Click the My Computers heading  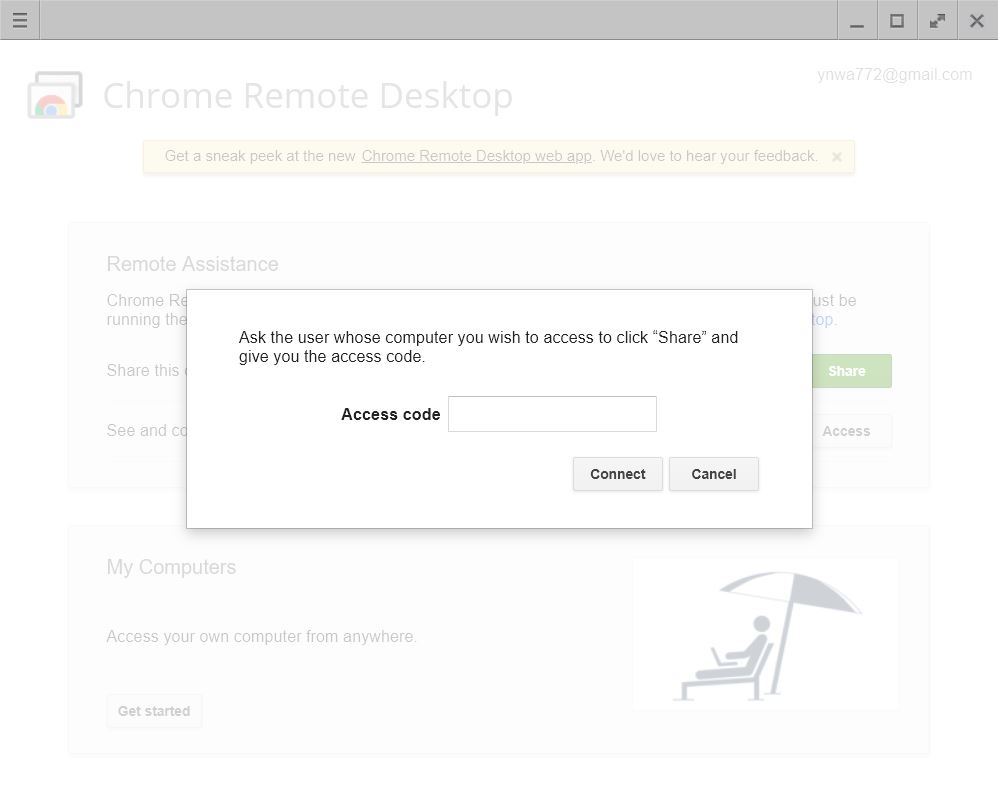[171, 566]
